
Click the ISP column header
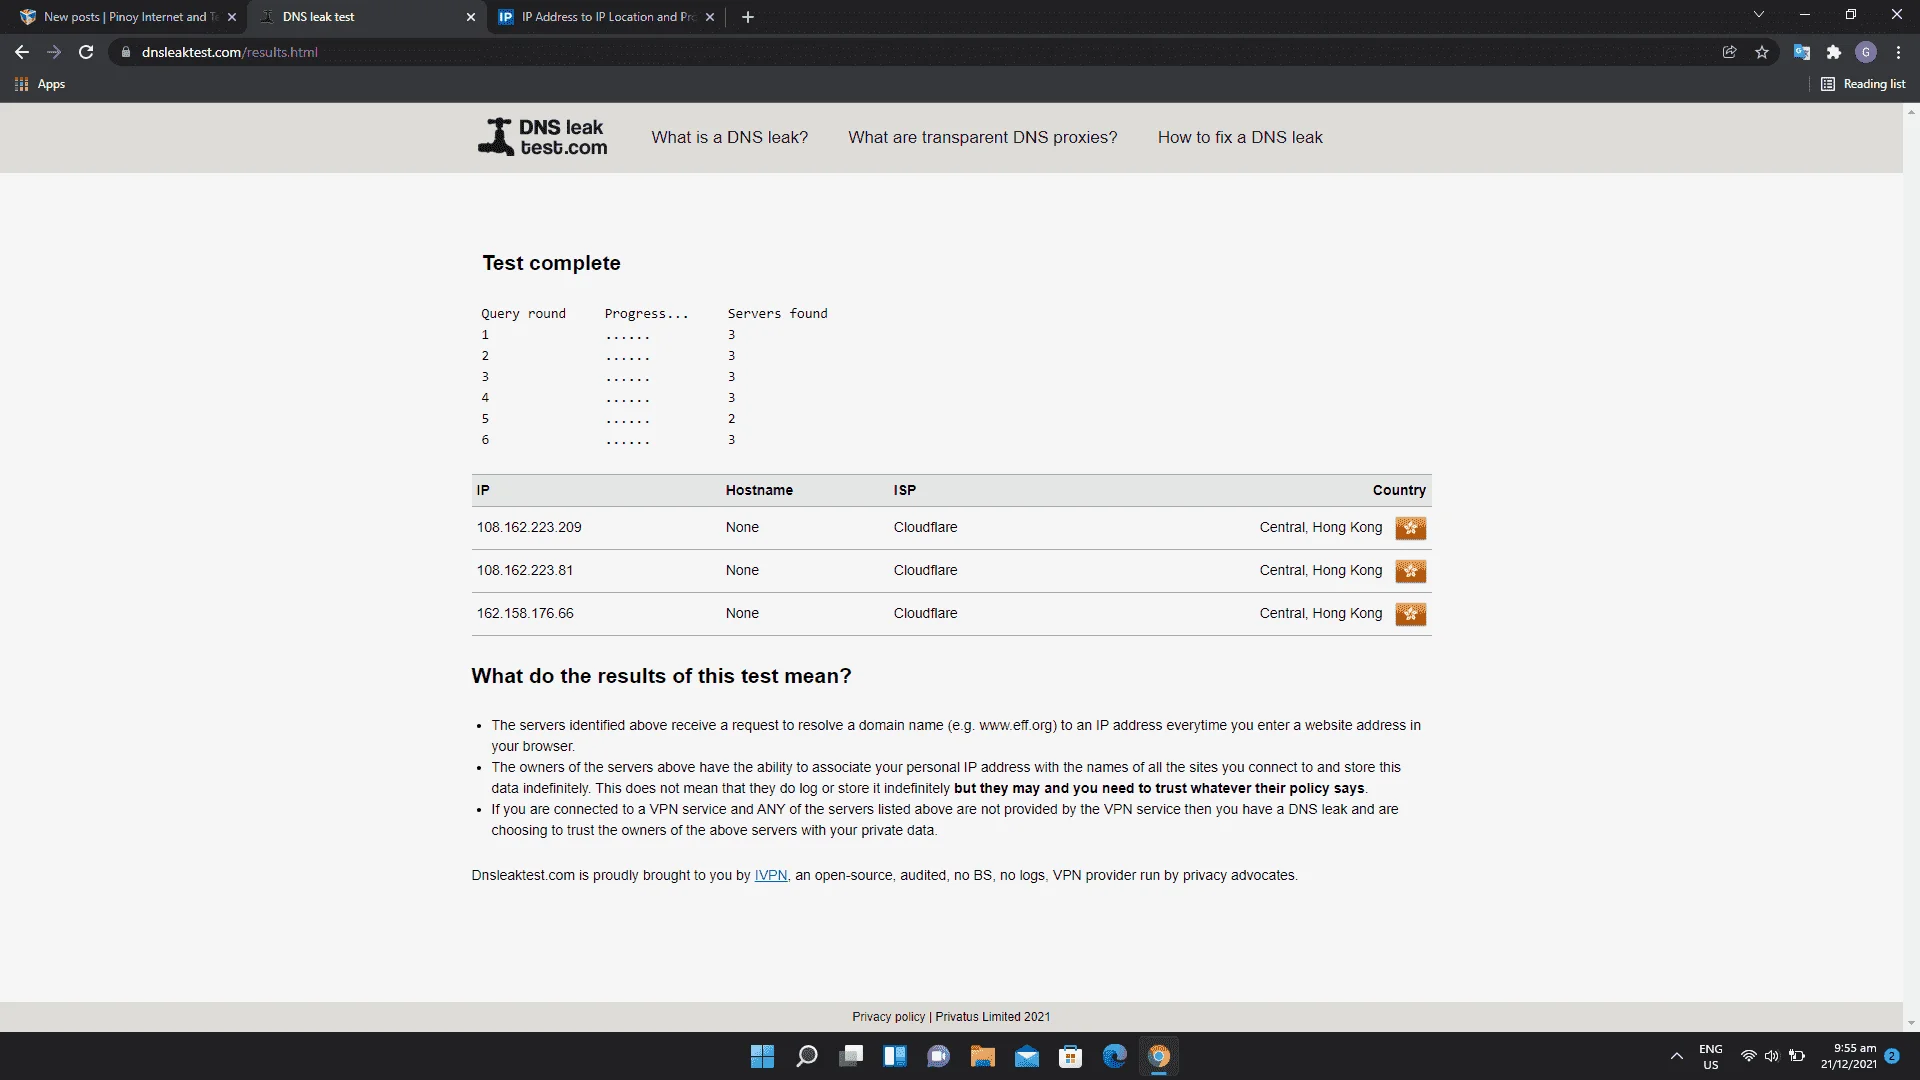pyautogui.click(x=905, y=490)
